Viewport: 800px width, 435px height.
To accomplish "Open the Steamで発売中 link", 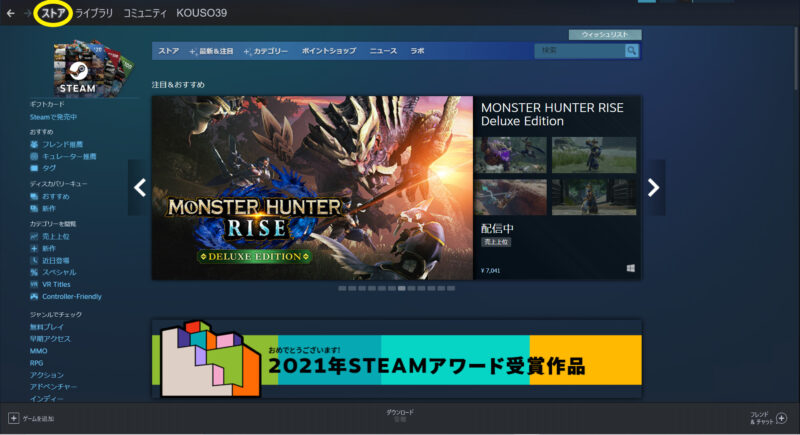I will click(53, 117).
